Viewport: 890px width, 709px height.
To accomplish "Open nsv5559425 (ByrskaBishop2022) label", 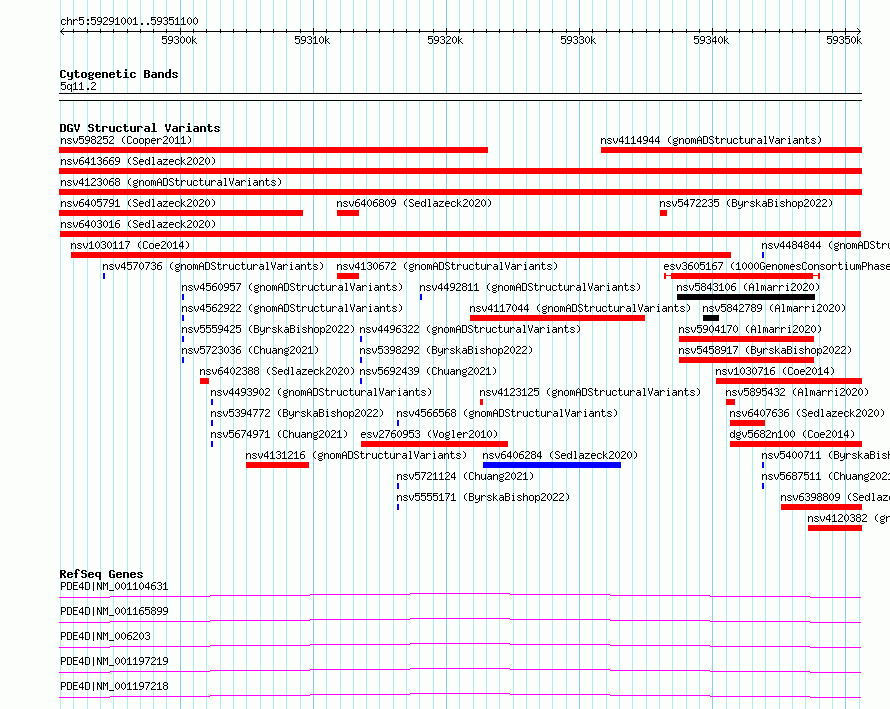I will pos(268,329).
